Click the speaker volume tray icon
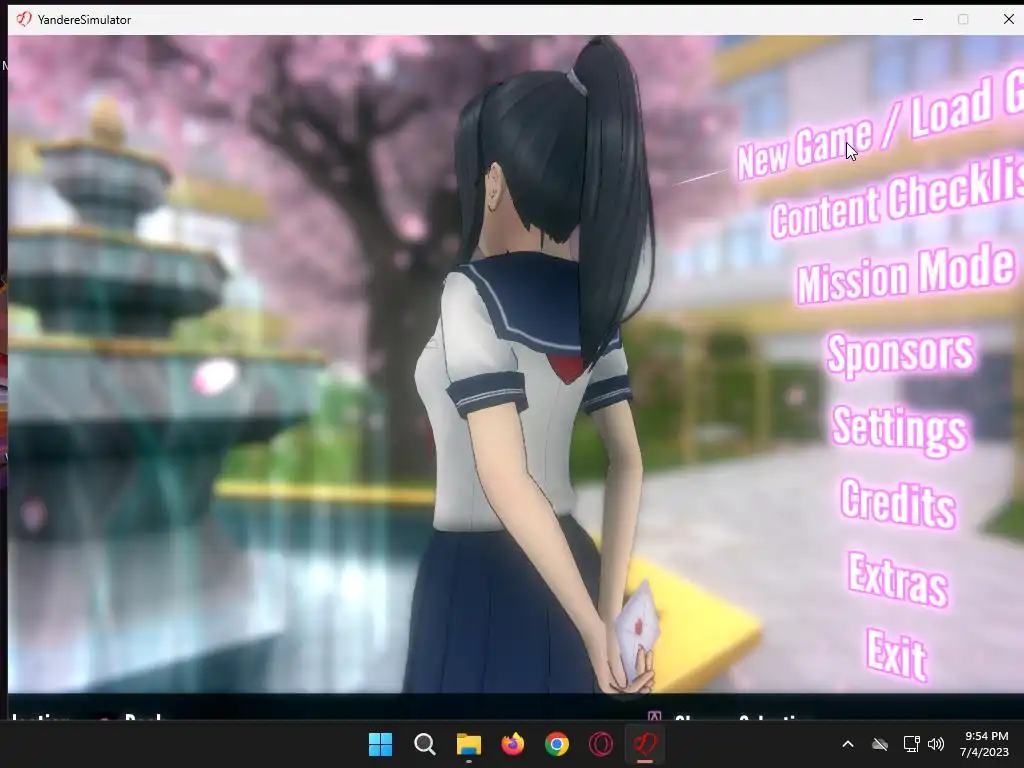 tap(936, 744)
